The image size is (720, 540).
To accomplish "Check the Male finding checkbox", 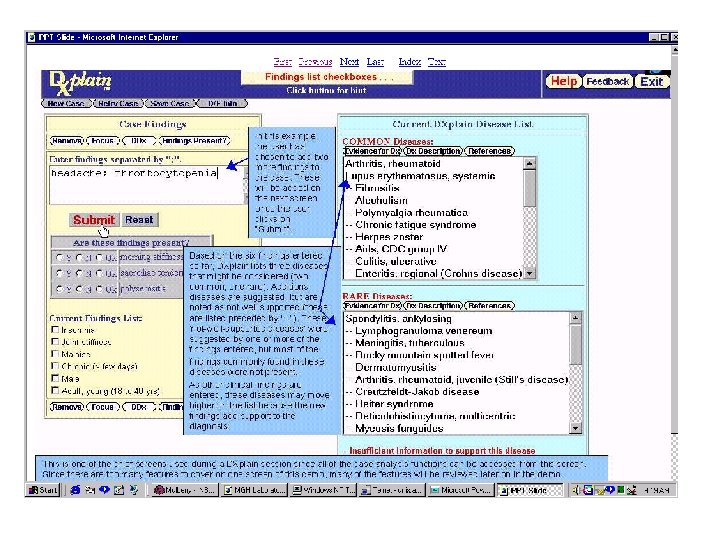I will pos(55,378).
